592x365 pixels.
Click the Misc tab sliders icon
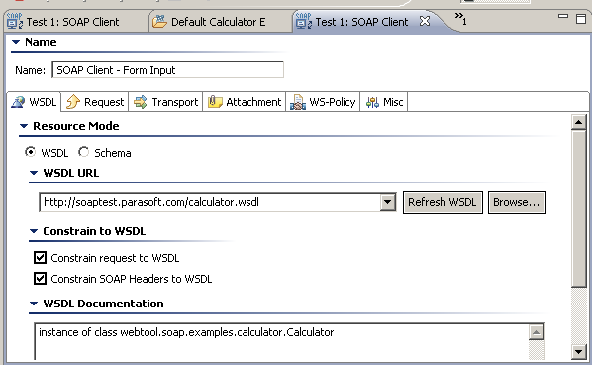372,102
